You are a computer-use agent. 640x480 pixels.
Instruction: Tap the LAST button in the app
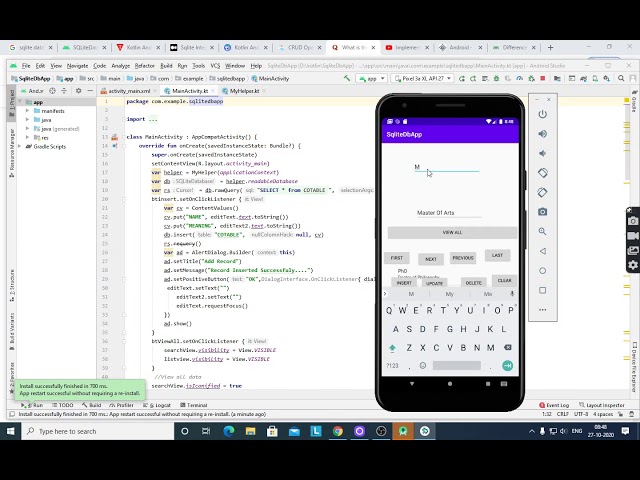[x=497, y=256]
